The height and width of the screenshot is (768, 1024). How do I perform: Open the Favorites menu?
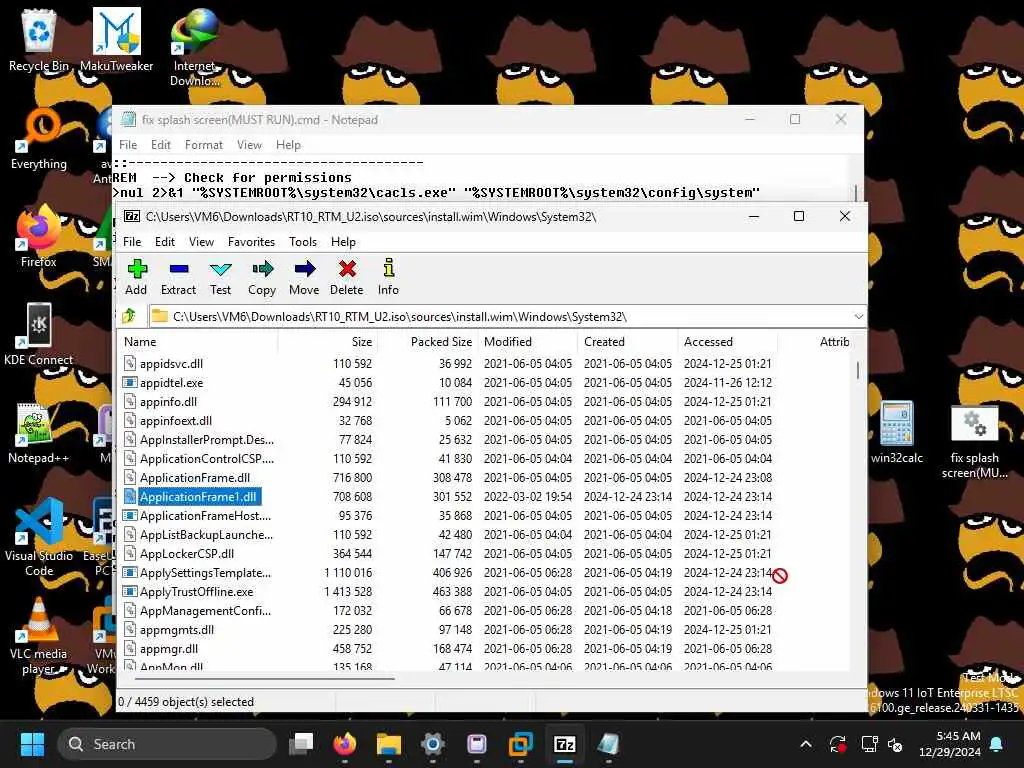click(251, 242)
